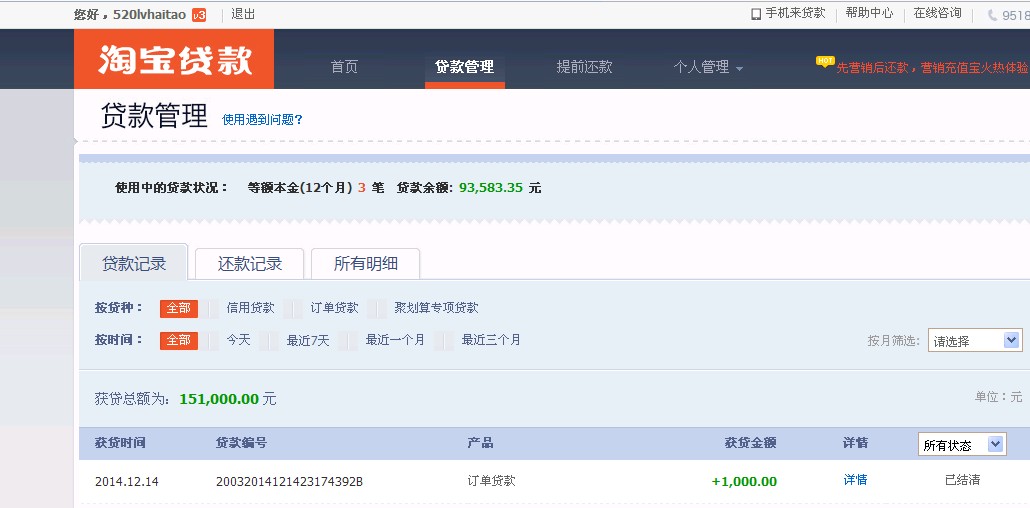Switch to the 所有明细 tab
The image size is (1030, 508).
coord(365,264)
